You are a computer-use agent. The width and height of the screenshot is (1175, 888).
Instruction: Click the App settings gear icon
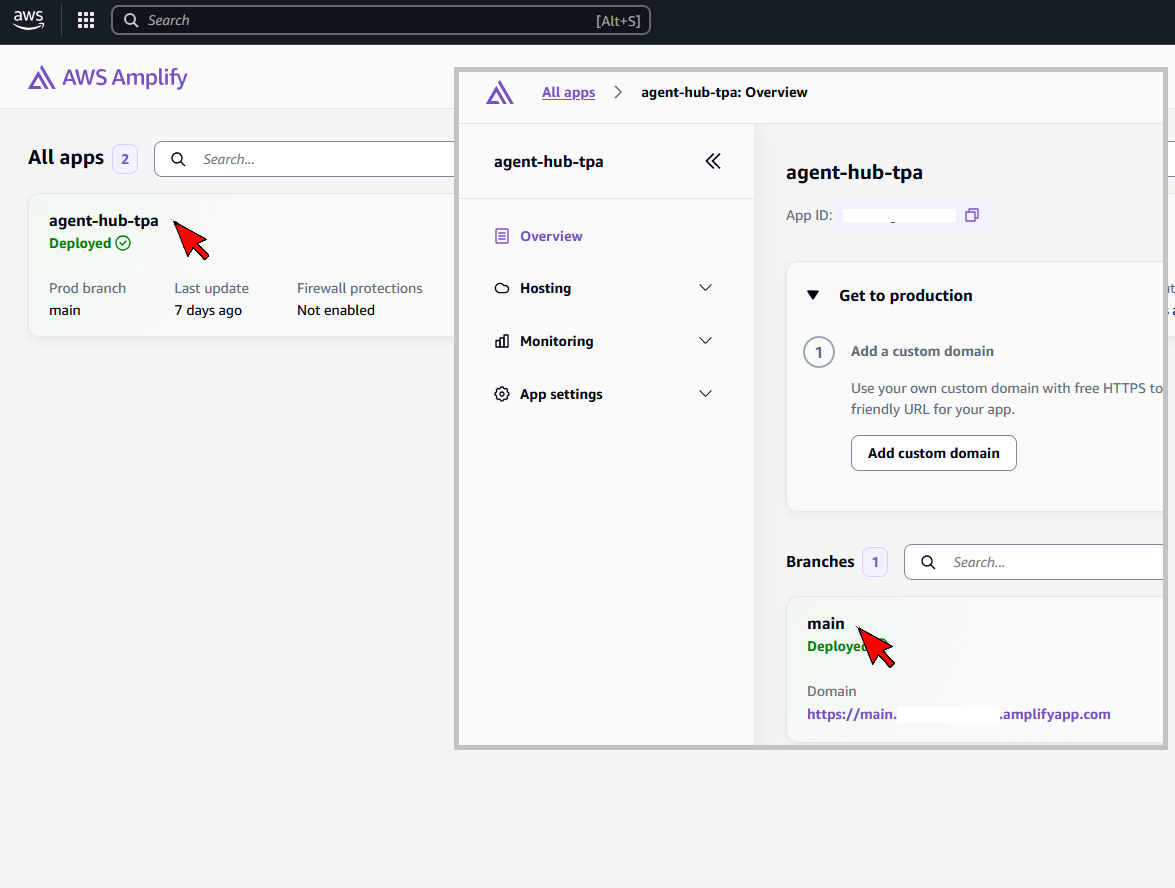point(502,394)
